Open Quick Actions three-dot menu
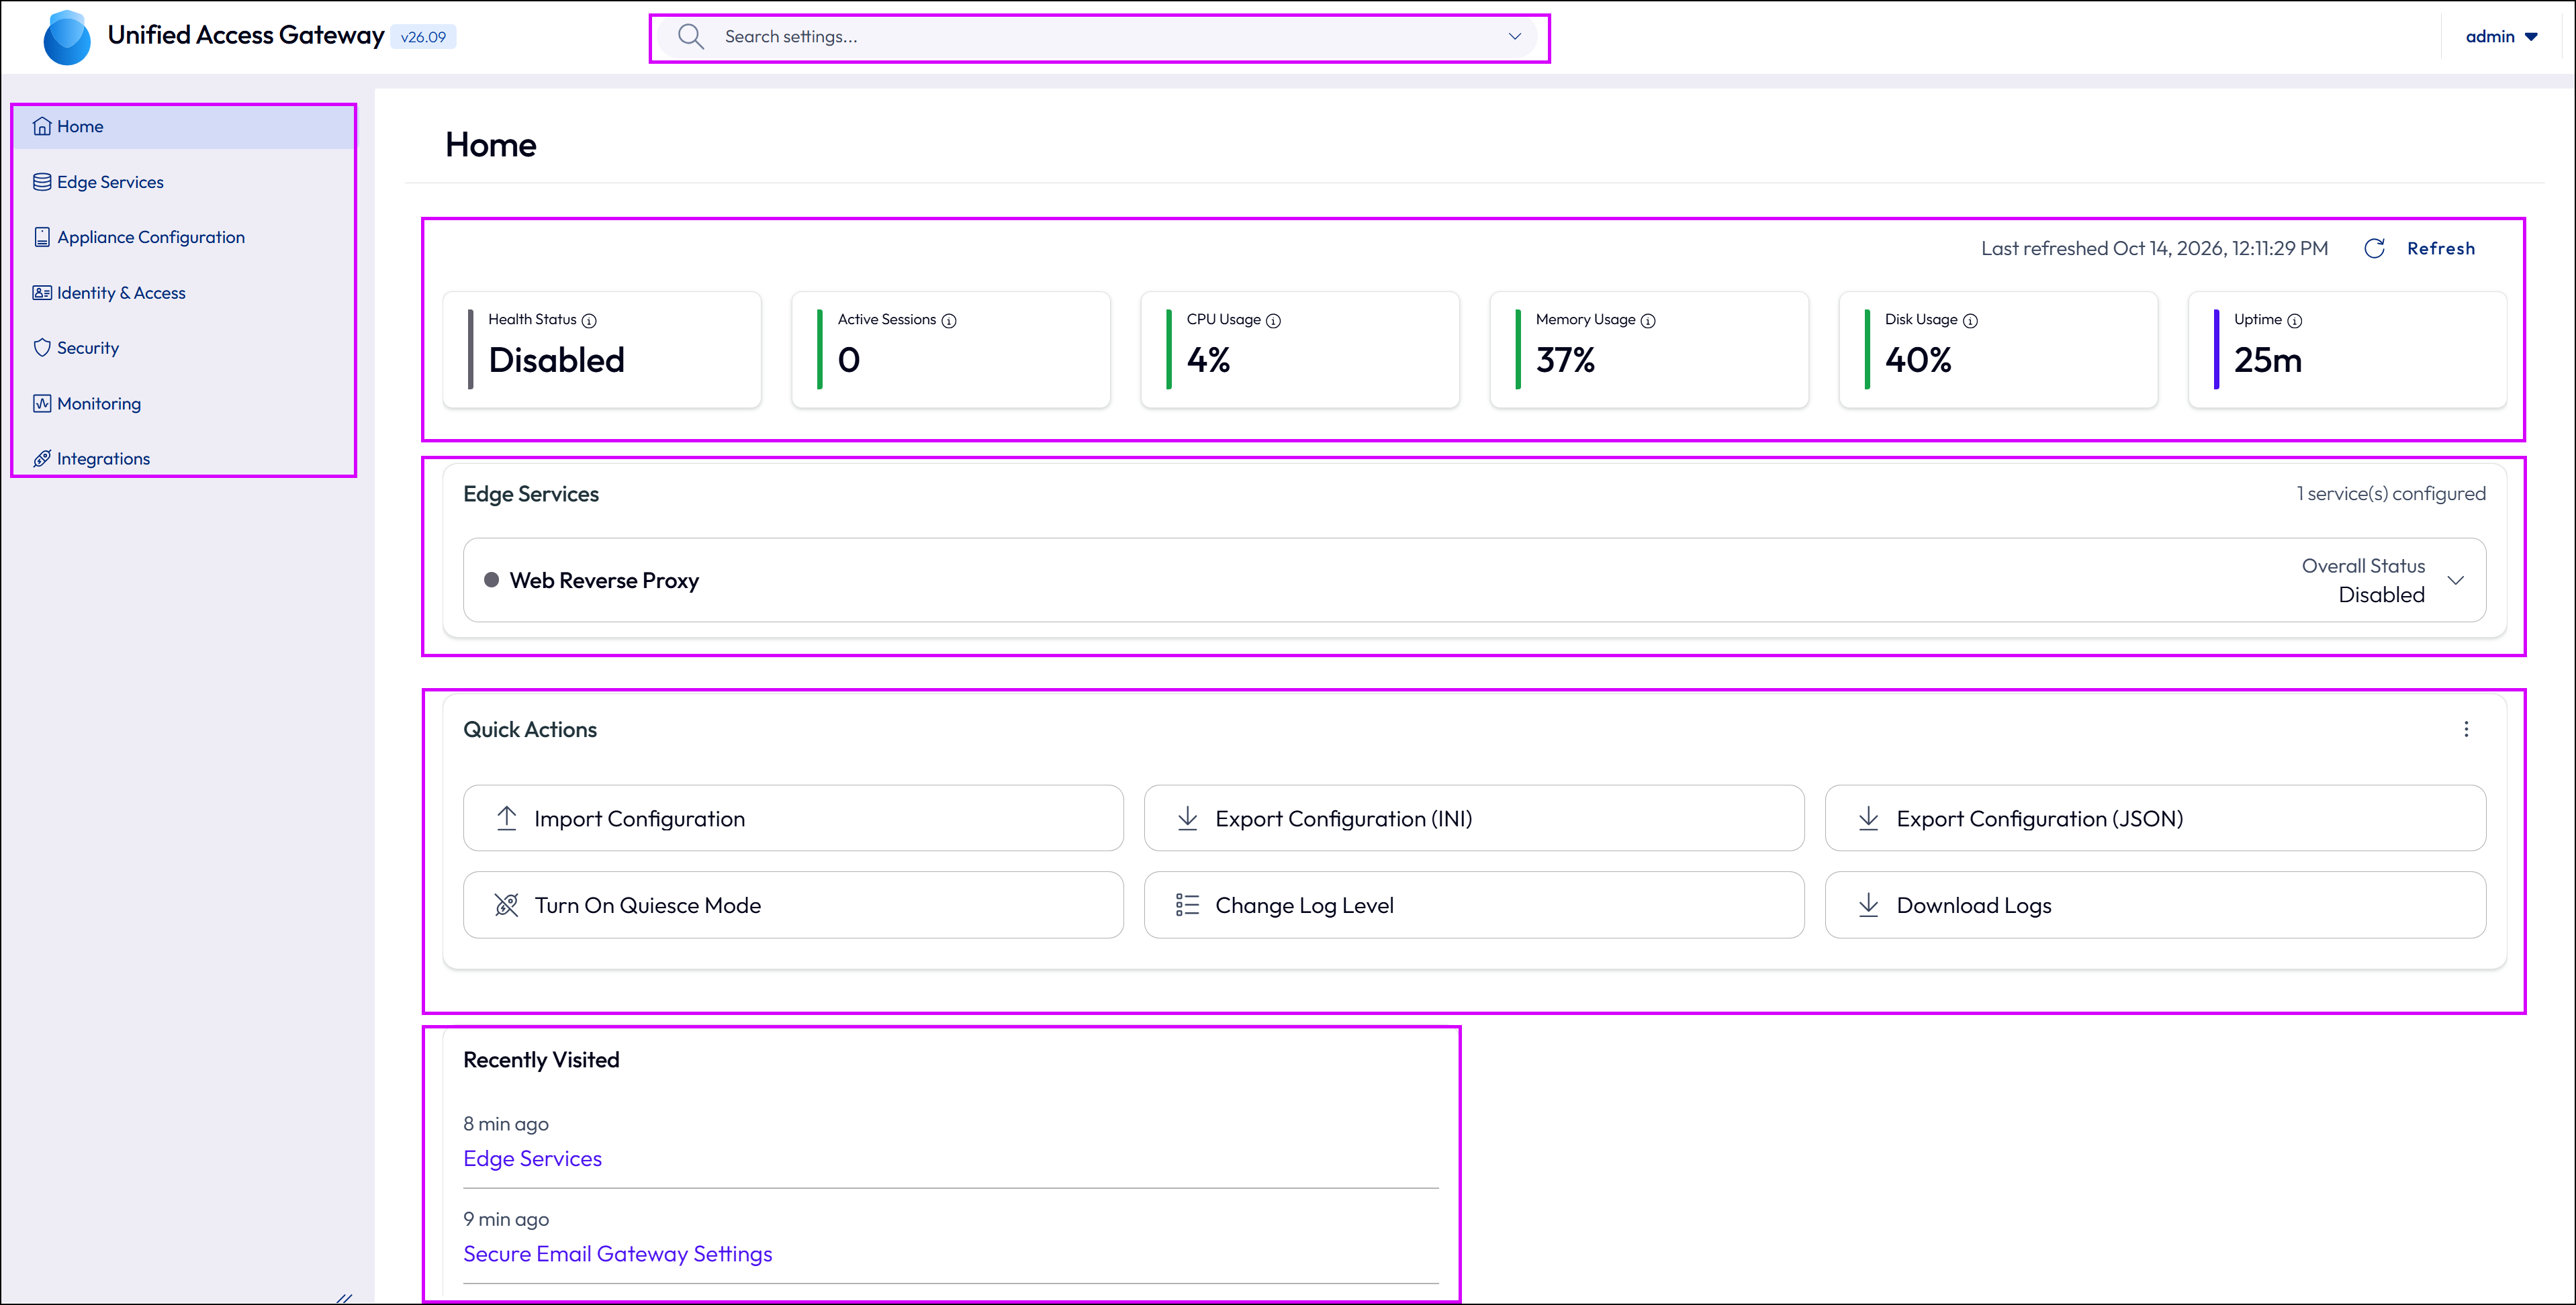The width and height of the screenshot is (2576, 1305). [2466, 729]
